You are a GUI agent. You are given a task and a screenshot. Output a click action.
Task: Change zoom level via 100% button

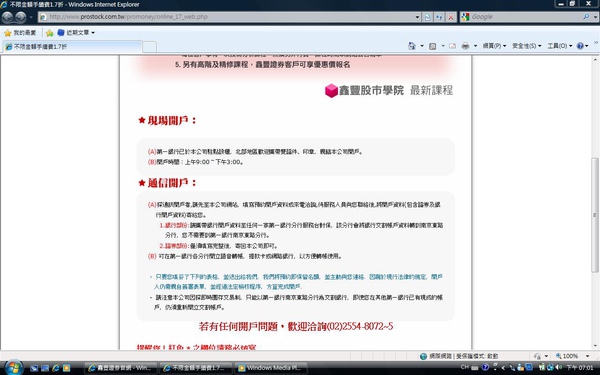(567, 356)
